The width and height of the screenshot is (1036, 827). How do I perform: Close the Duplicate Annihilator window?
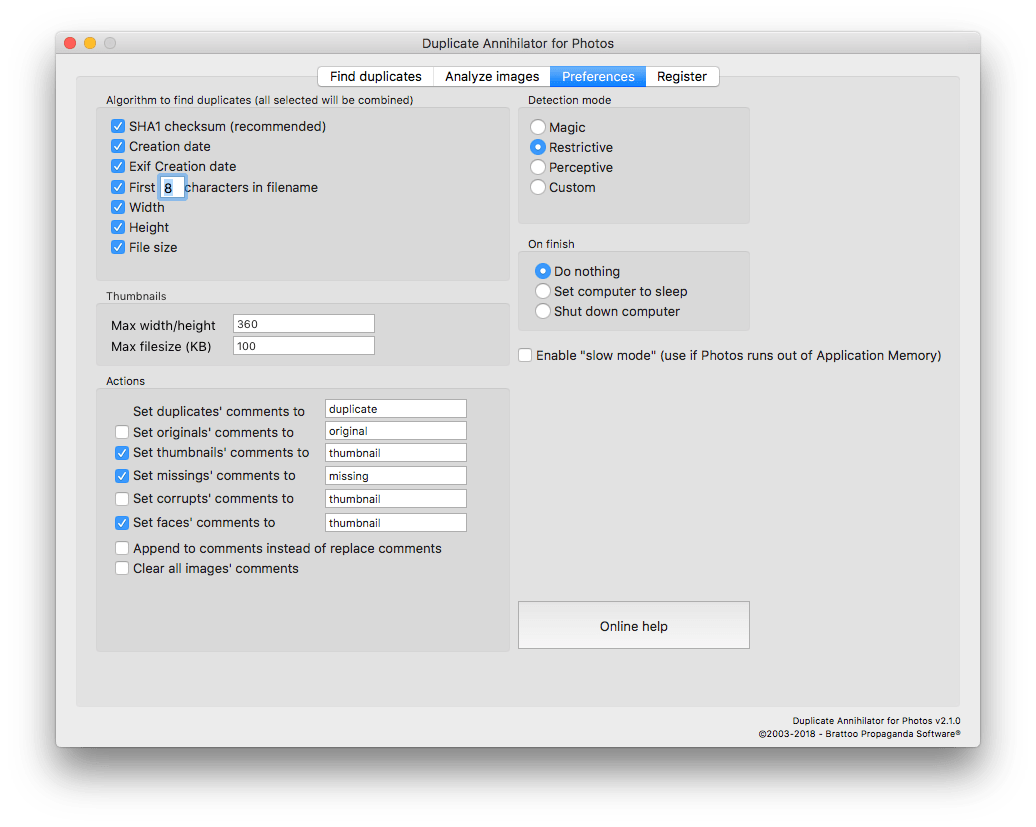coord(70,43)
